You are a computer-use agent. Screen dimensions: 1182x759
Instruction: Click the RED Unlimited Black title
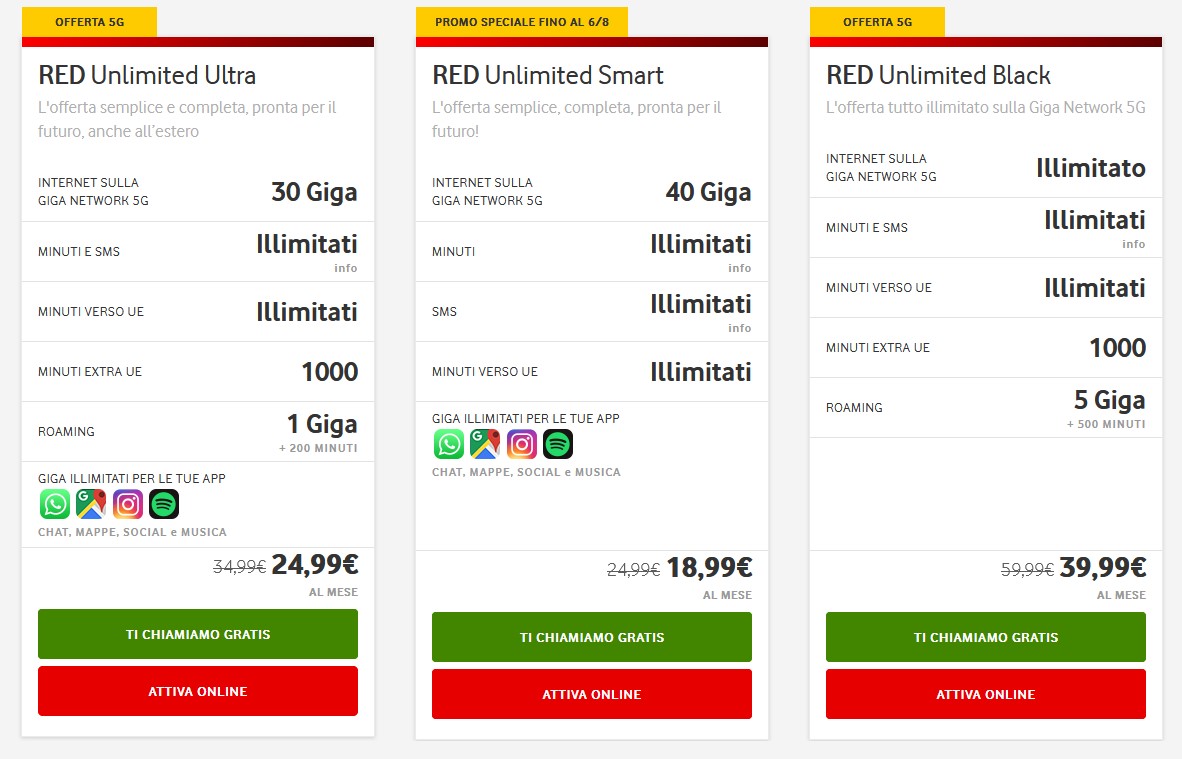click(938, 75)
